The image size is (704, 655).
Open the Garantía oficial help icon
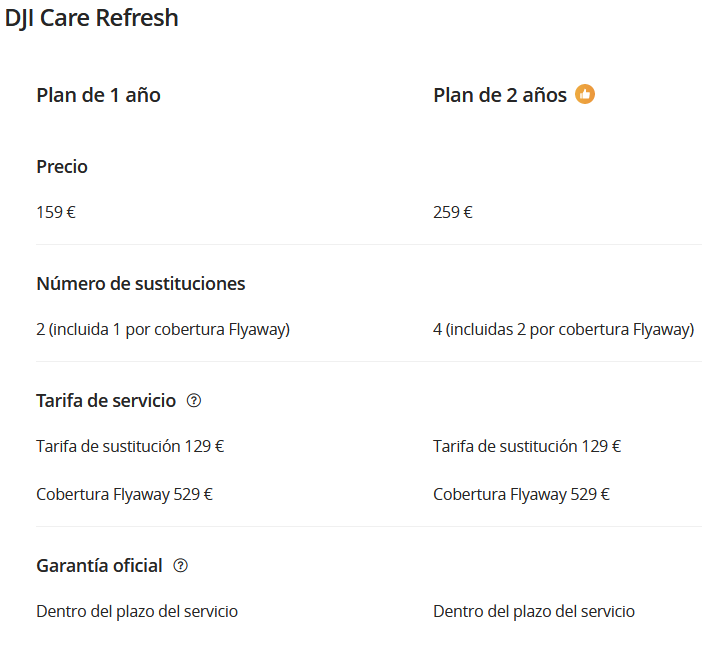(x=180, y=566)
